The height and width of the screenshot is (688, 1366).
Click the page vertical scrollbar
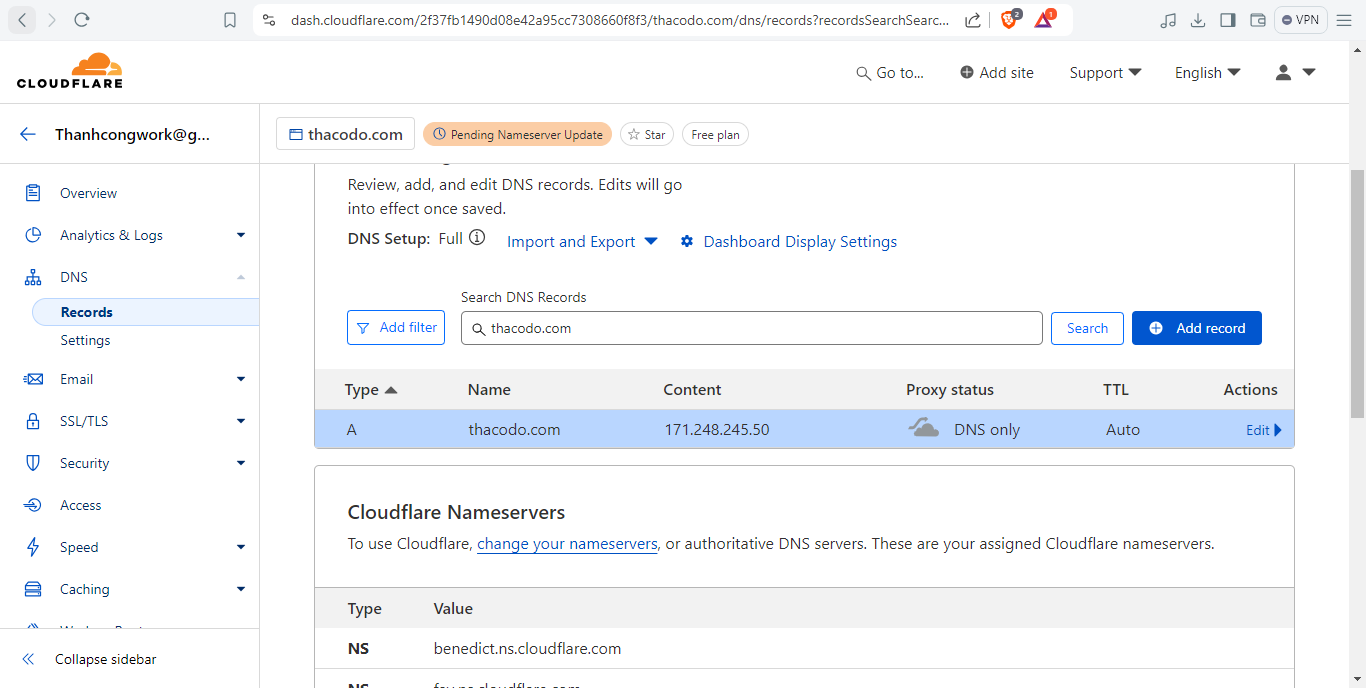[x=1357, y=293]
